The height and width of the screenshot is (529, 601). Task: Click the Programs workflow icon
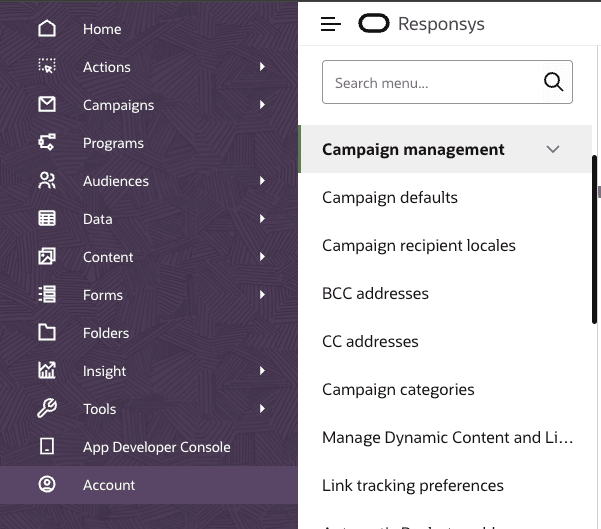click(x=47, y=142)
